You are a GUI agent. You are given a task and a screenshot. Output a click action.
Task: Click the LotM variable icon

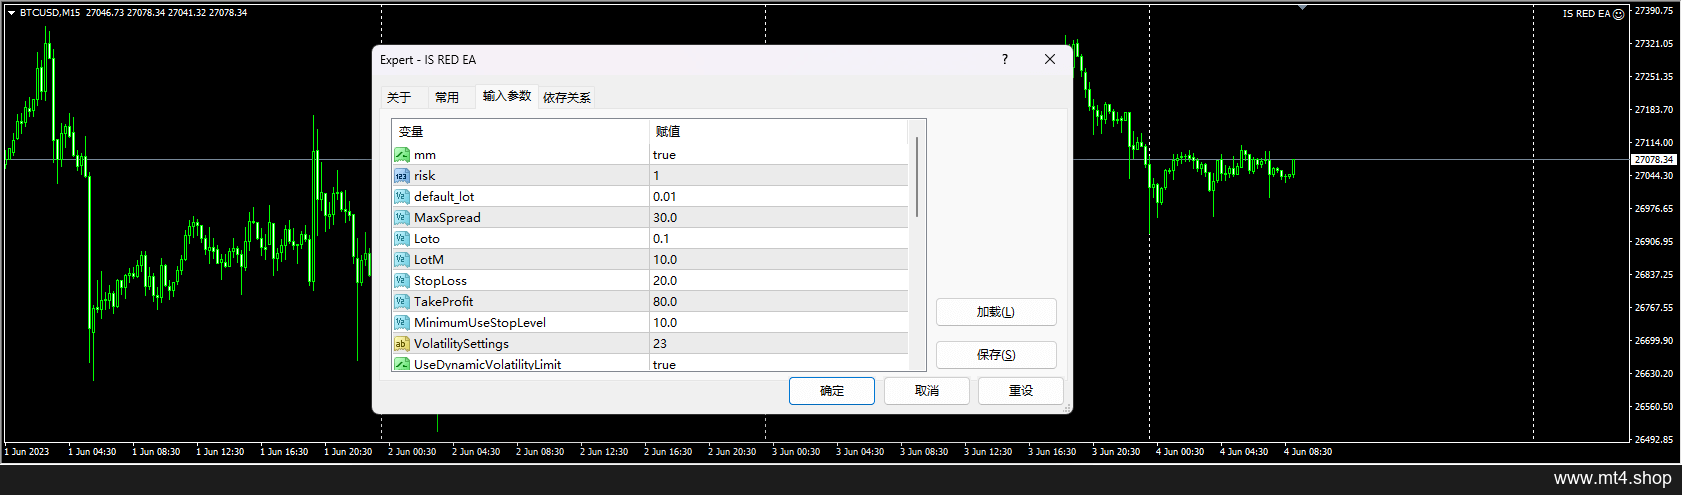401,260
